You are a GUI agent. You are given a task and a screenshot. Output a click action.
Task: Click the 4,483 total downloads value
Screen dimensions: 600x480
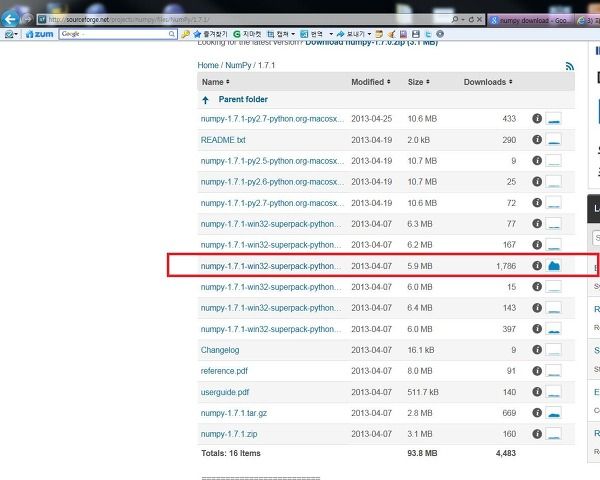506,453
